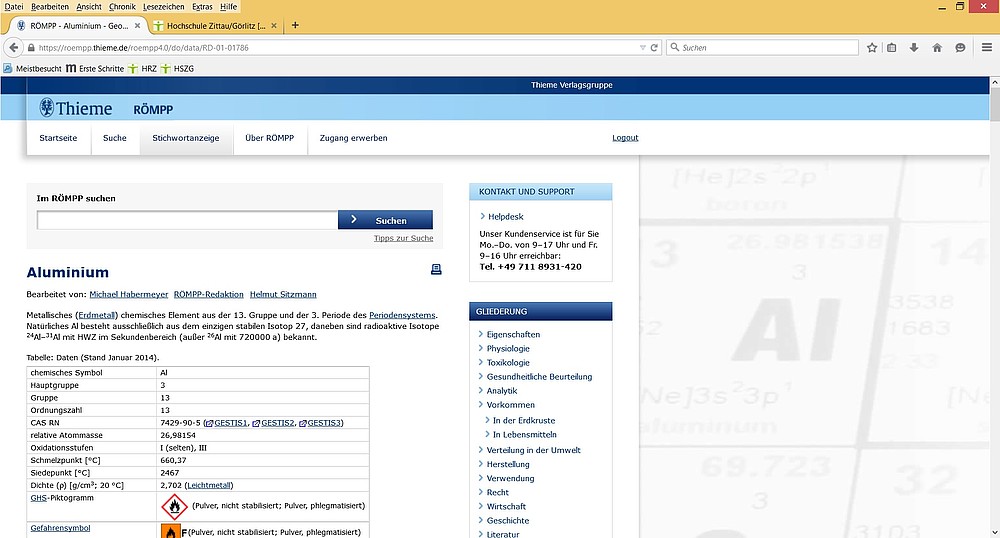Open the Chronik menu

click(122, 6)
